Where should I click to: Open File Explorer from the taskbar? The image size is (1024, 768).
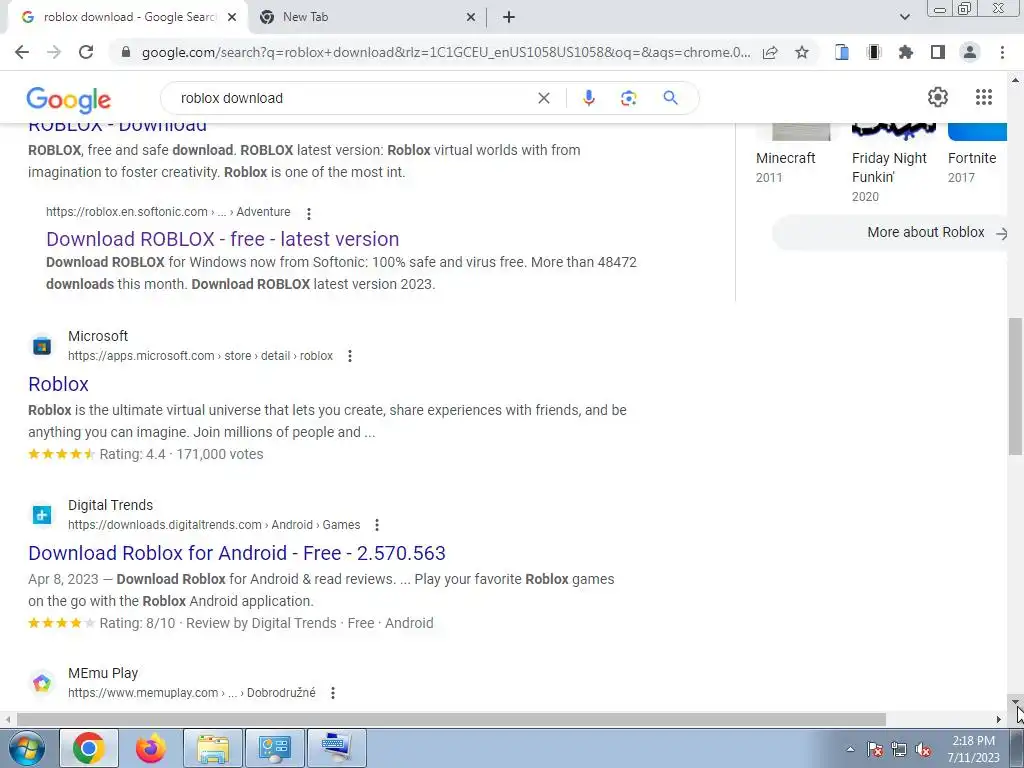213,748
